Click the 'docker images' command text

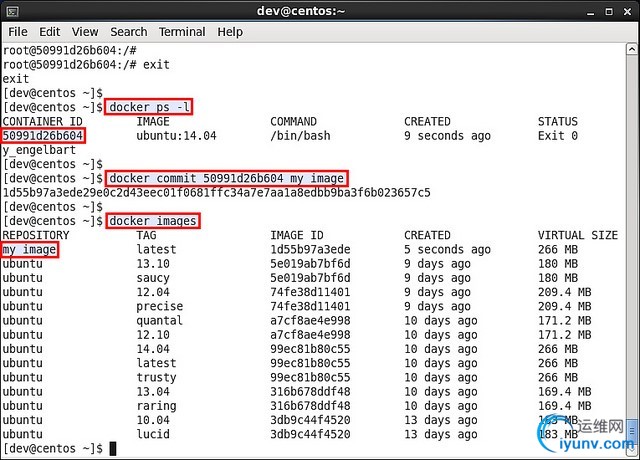153,221
